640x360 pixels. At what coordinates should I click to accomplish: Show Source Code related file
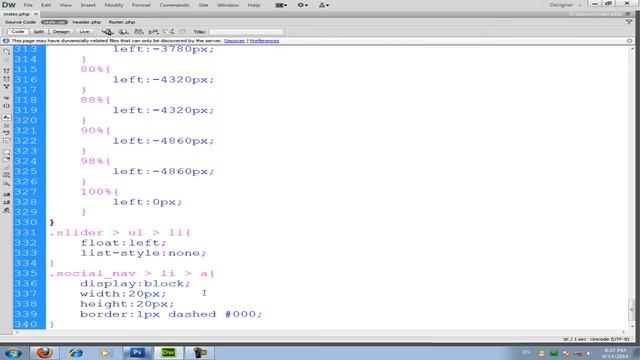coord(20,22)
